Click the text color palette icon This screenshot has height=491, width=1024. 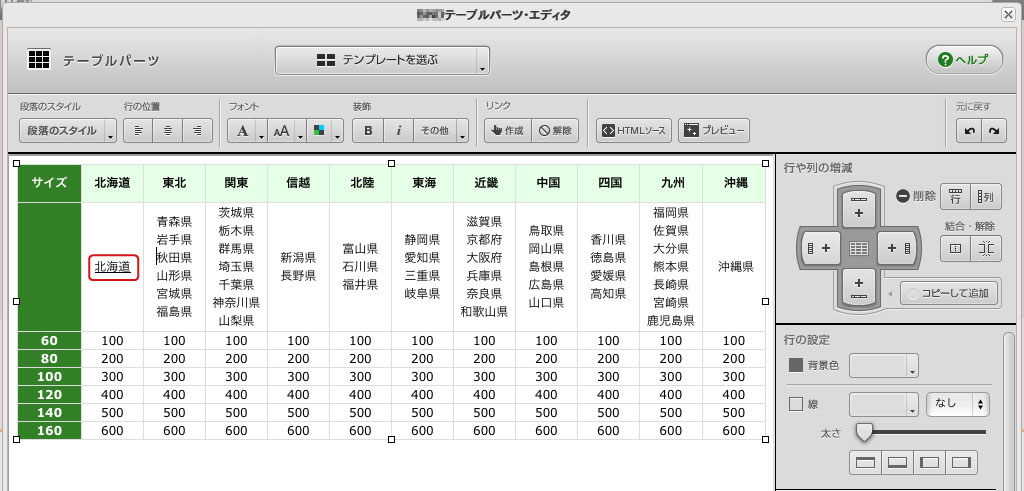319,131
